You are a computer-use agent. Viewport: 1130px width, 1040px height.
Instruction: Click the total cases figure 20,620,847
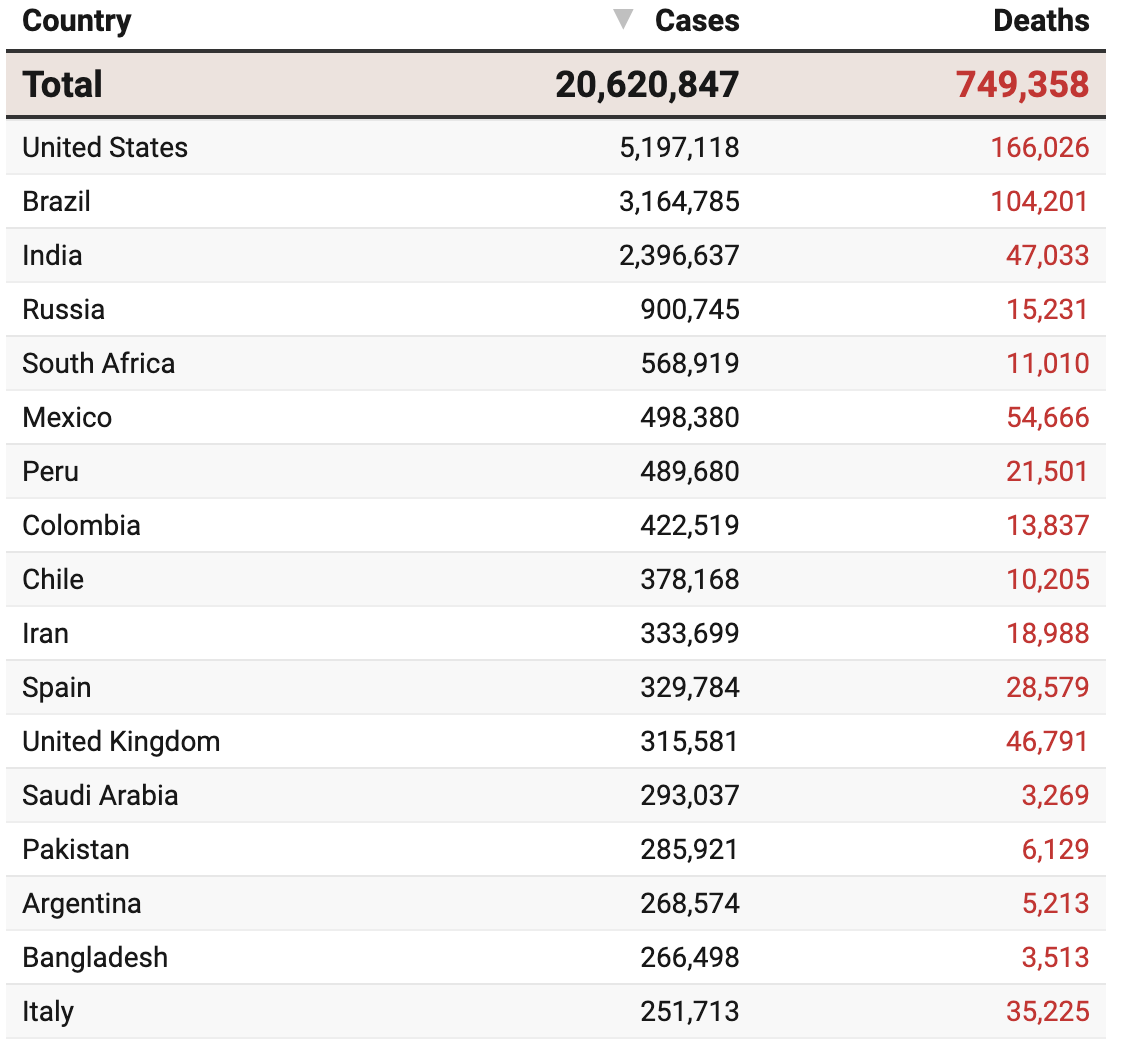[x=647, y=85]
